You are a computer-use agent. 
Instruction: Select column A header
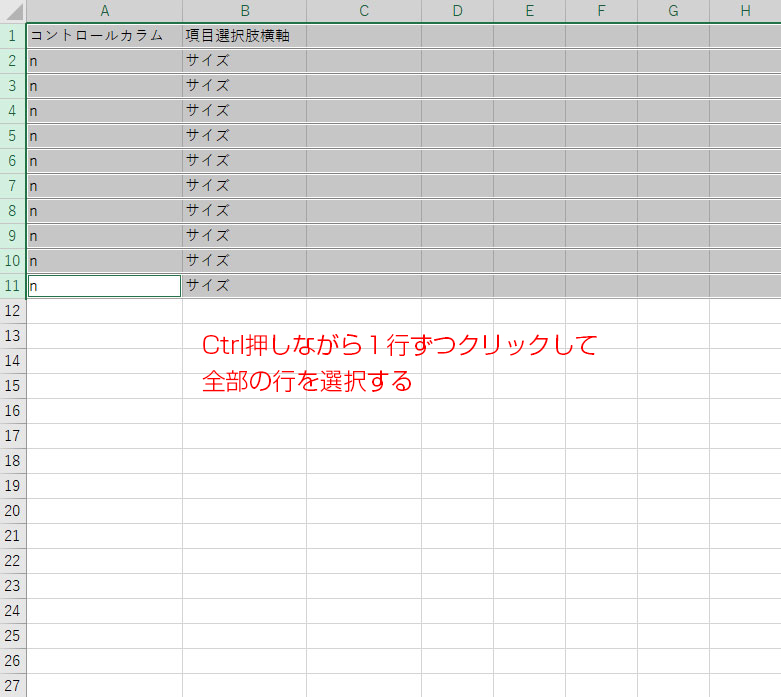click(x=104, y=11)
